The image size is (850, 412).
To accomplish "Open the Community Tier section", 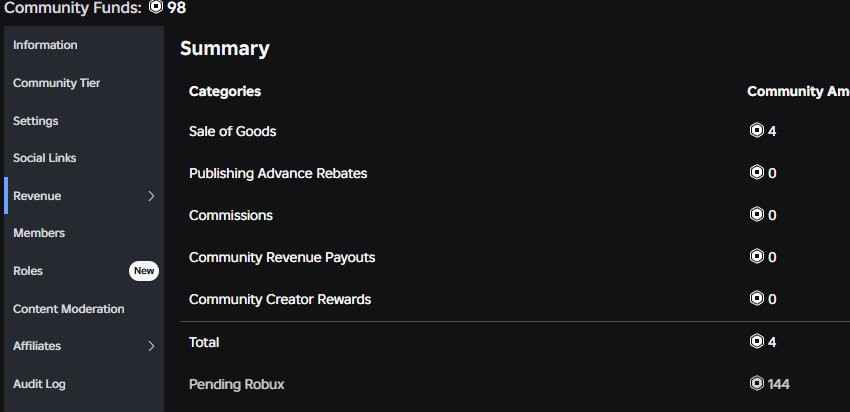I will coord(57,83).
